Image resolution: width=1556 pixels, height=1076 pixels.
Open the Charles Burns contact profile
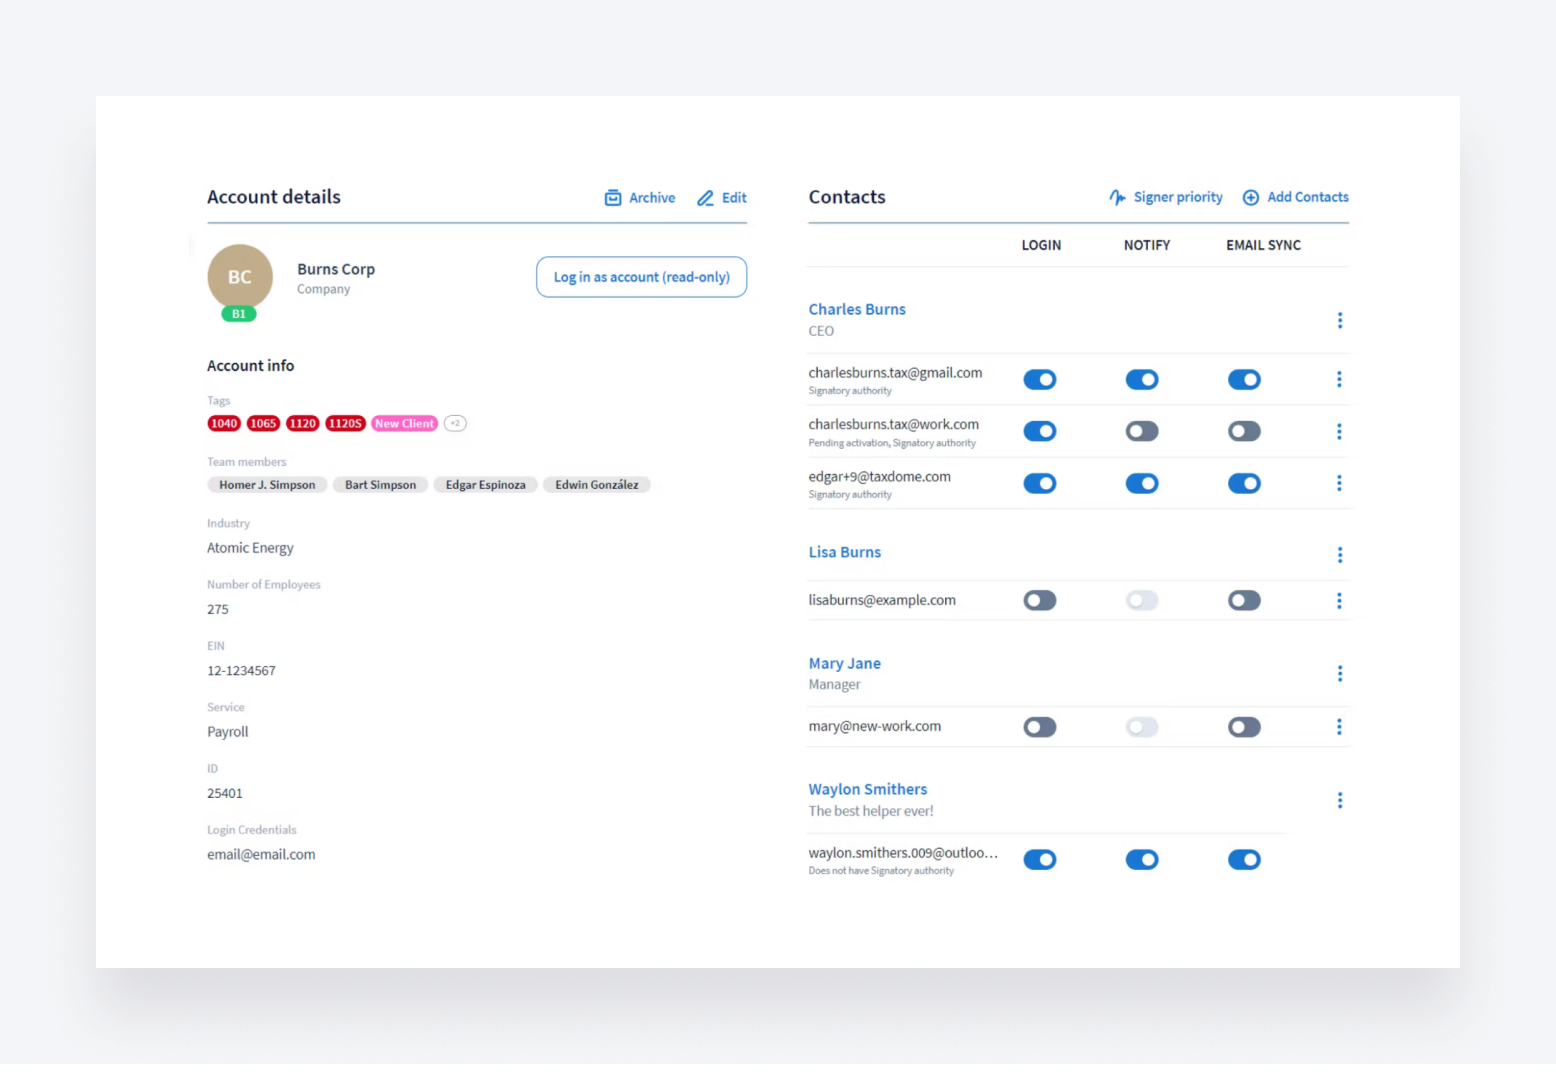tap(857, 309)
